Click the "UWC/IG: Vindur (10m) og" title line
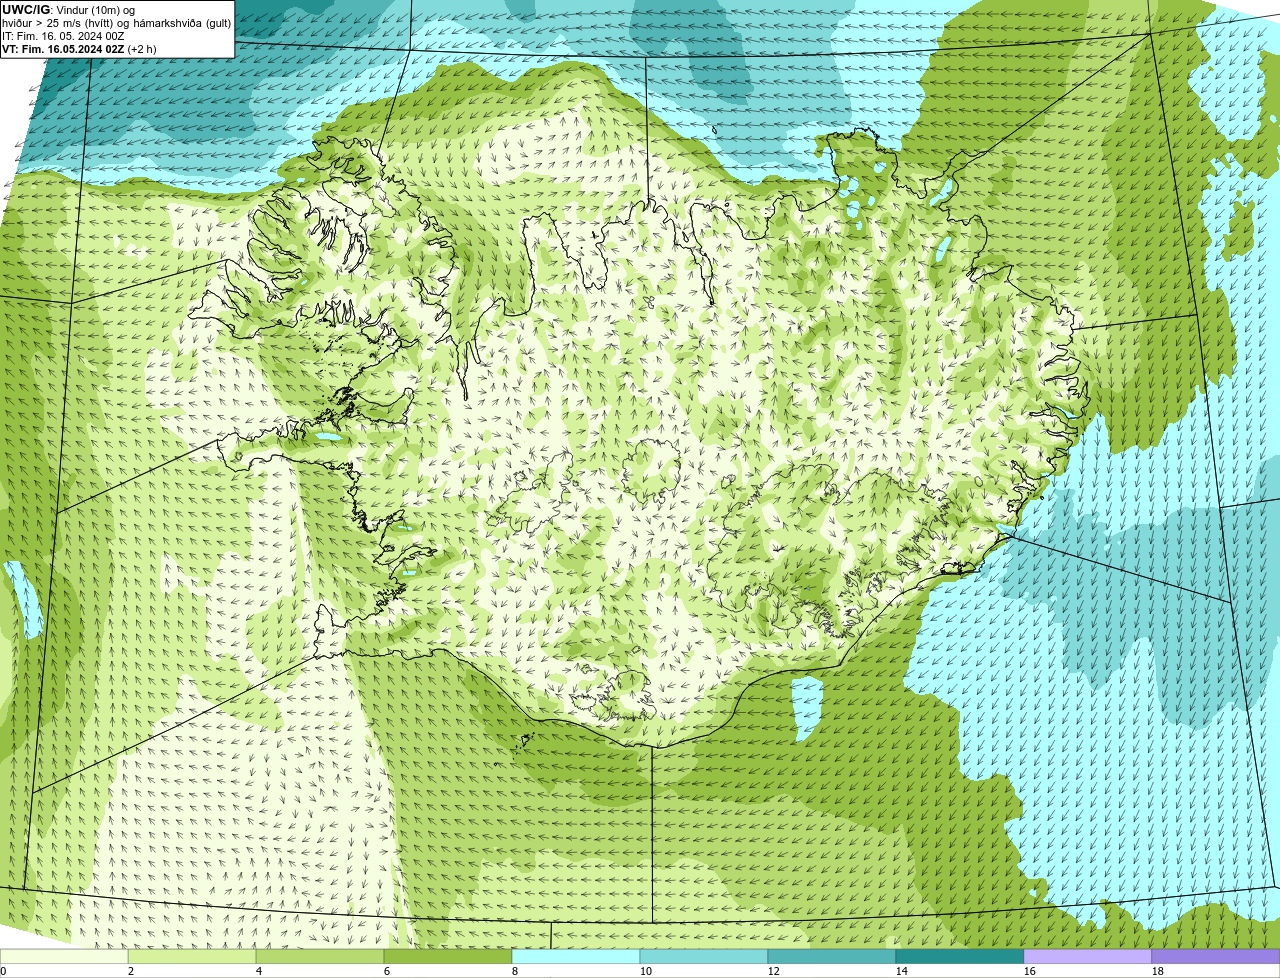1280x978 pixels. click(69, 10)
